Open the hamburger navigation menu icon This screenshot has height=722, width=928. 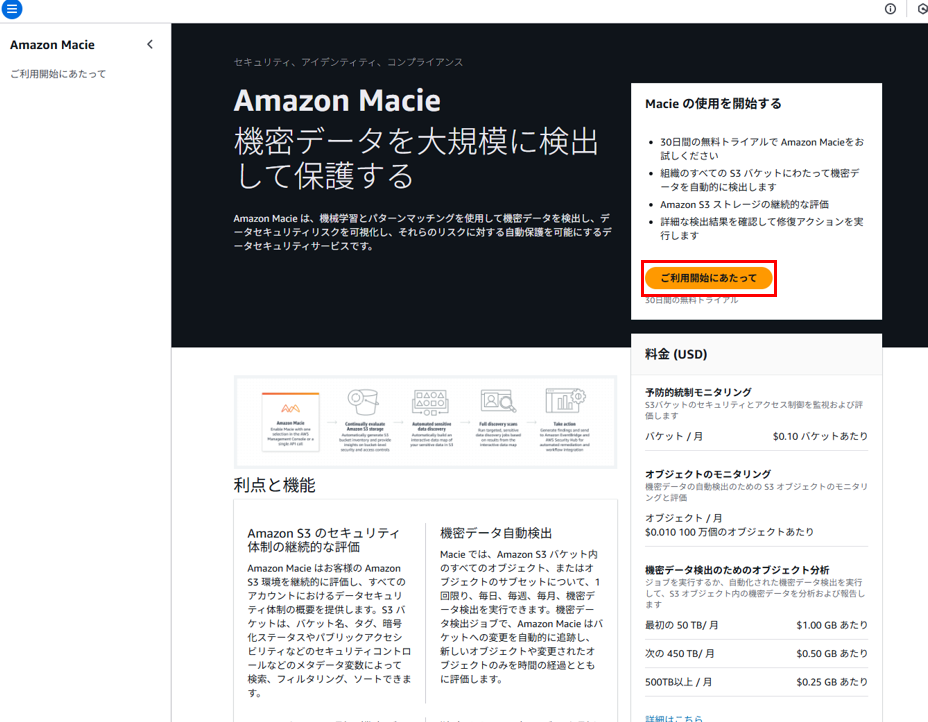click(12, 9)
